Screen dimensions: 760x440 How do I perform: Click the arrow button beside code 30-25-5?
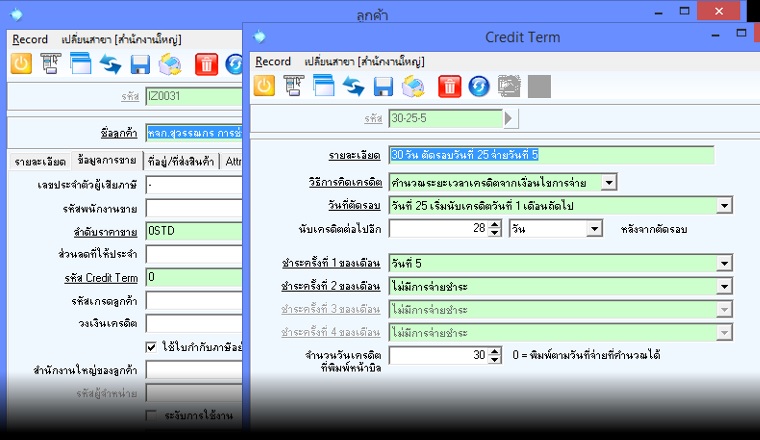pos(511,119)
